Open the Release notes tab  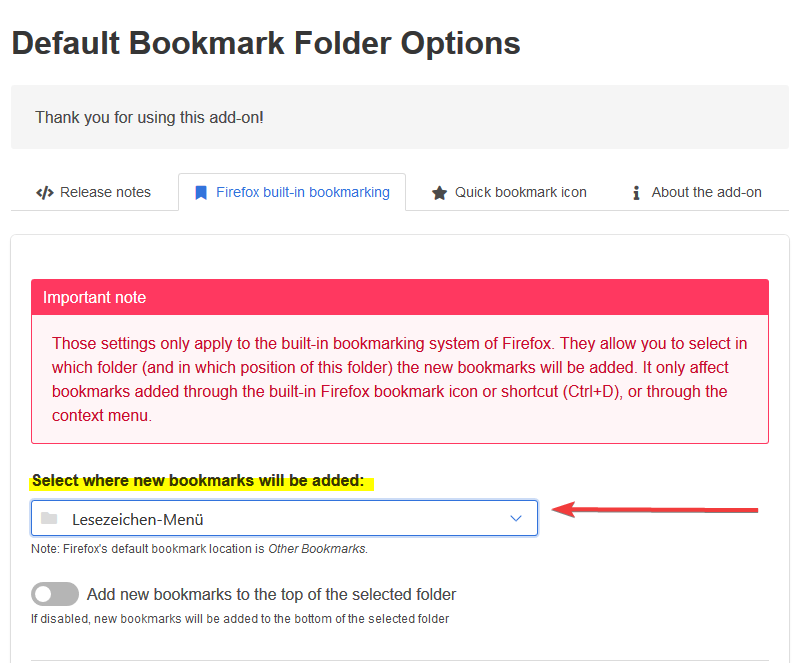[94, 193]
